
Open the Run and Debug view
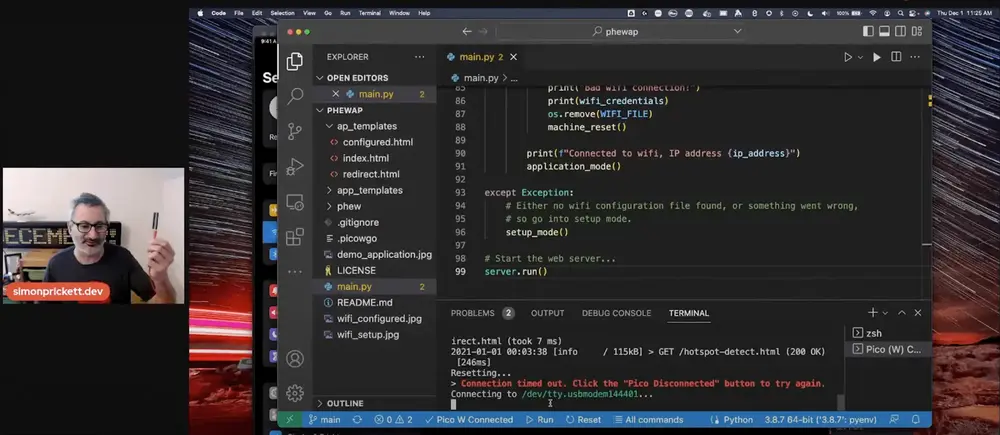tap(295, 166)
